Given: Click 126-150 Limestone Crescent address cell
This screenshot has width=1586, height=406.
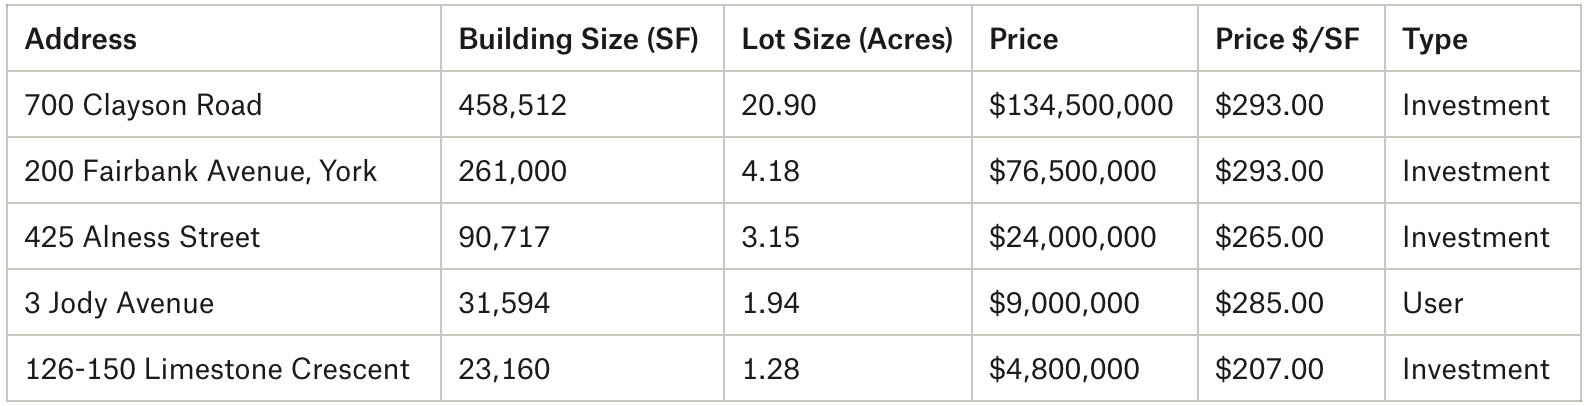Looking at the screenshot, I should tap(217, 369).
